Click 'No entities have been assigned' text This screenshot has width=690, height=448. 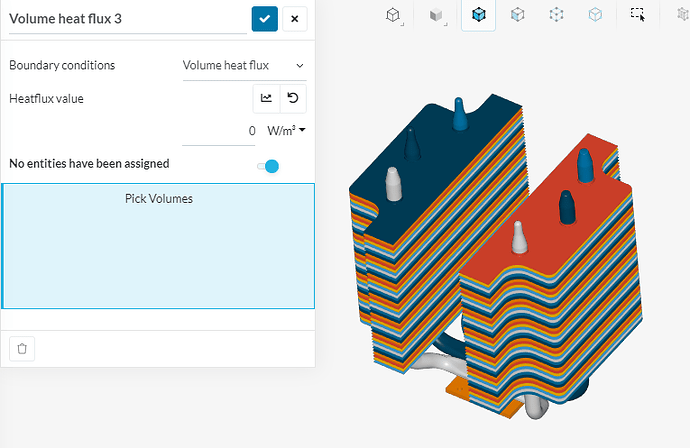(89, 164)
